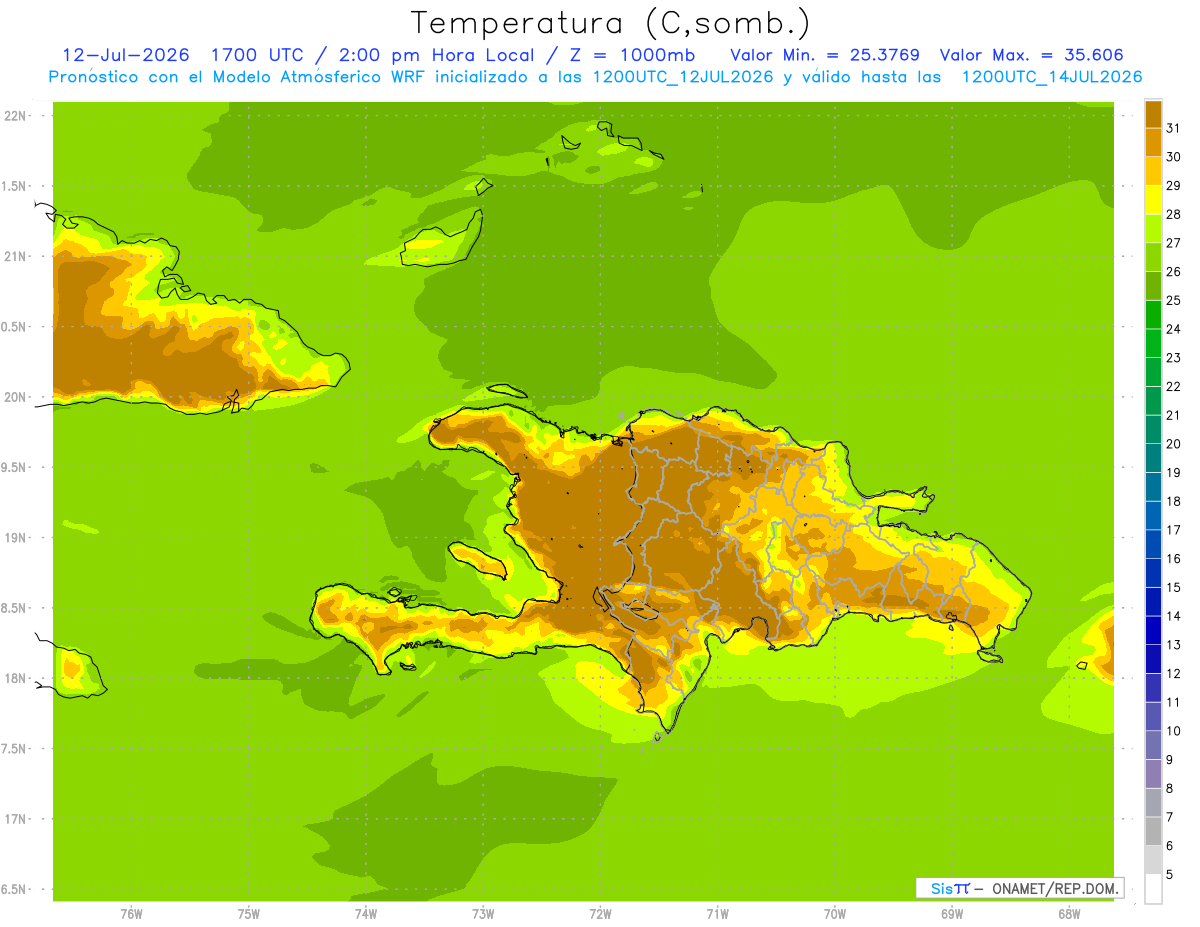
Task: Click the '7.5N' latitude label
Action: click(15, 749)
